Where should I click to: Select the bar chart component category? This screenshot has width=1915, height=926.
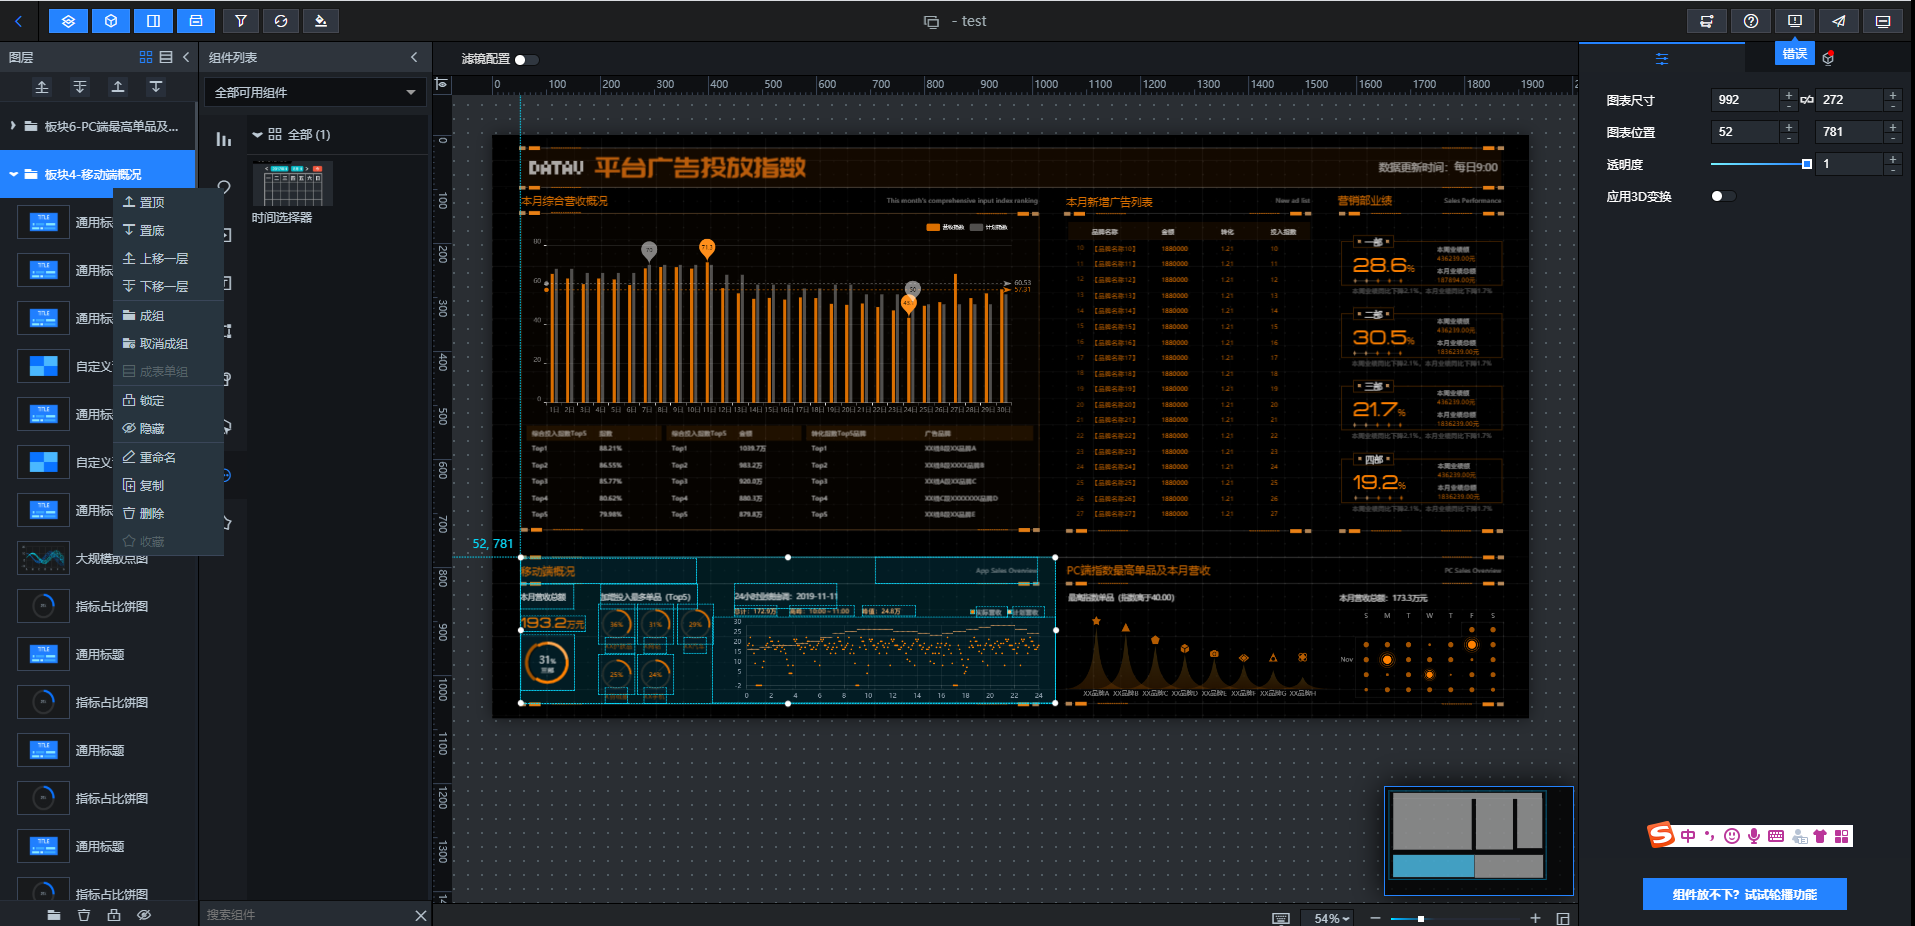pos(224,140)
